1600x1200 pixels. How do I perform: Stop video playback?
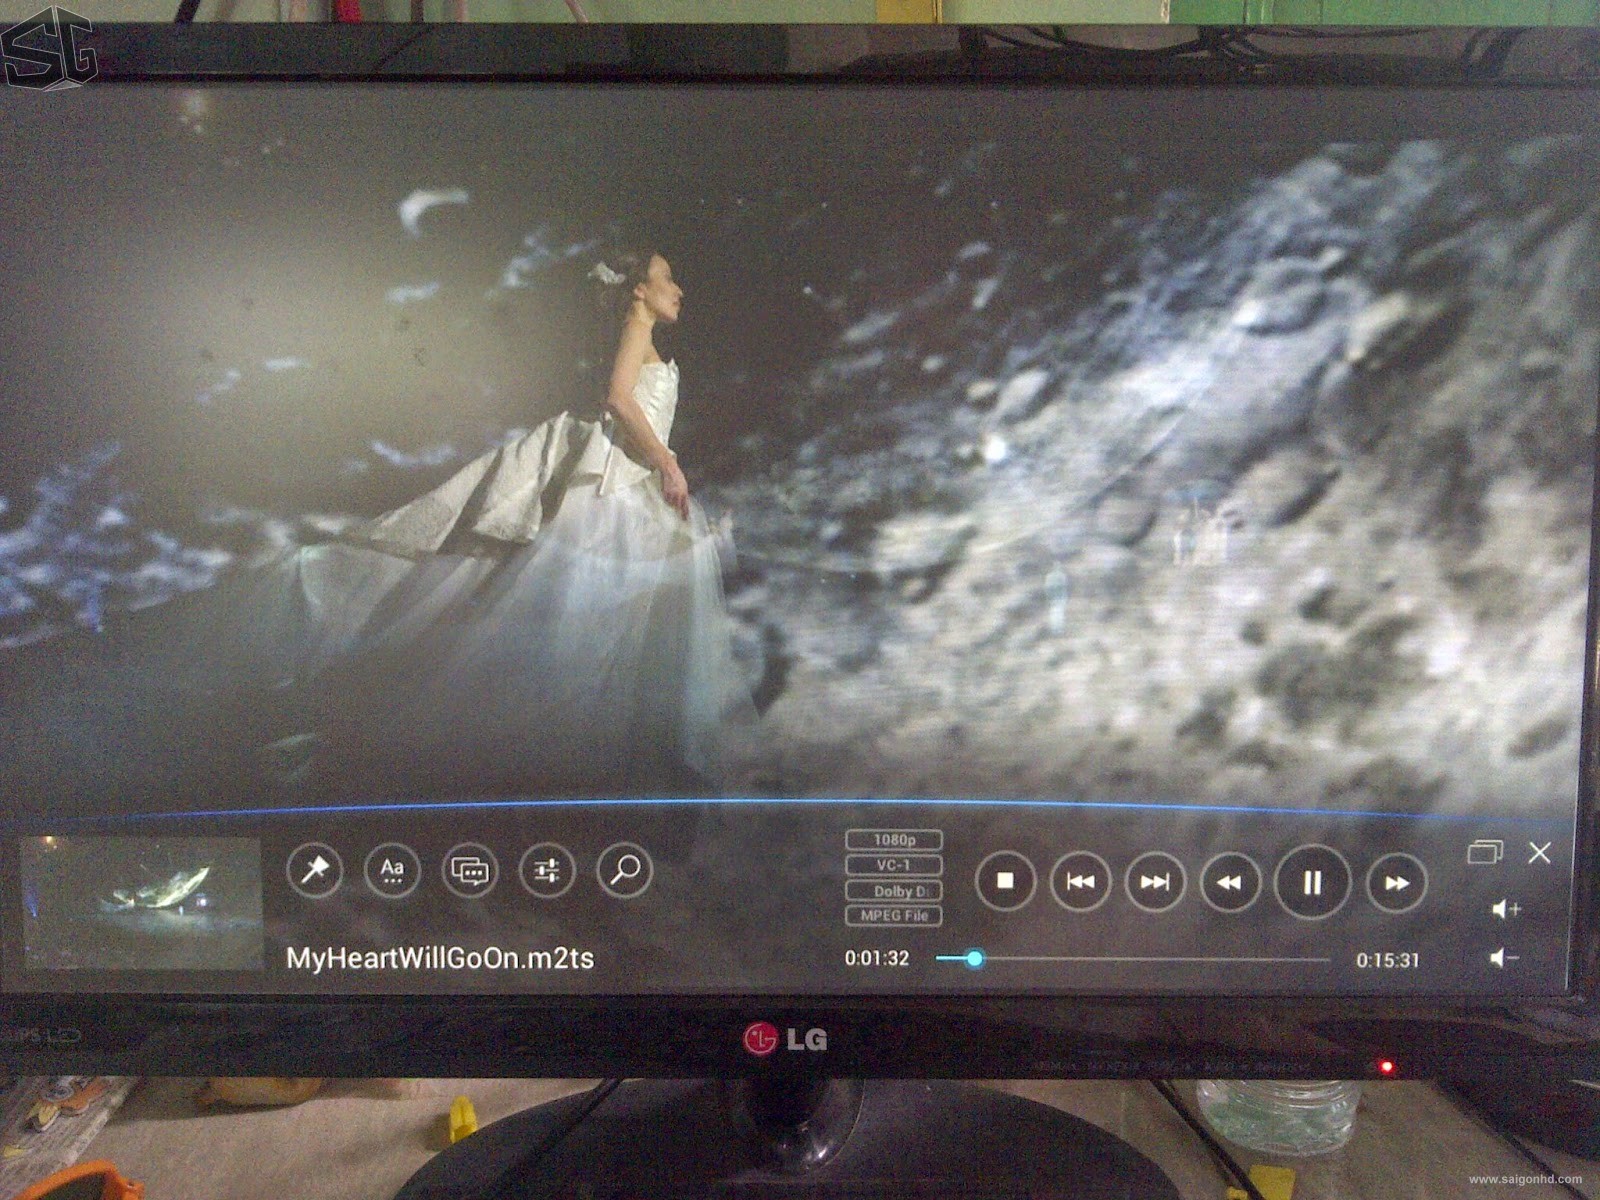(x=1005, y=881)
